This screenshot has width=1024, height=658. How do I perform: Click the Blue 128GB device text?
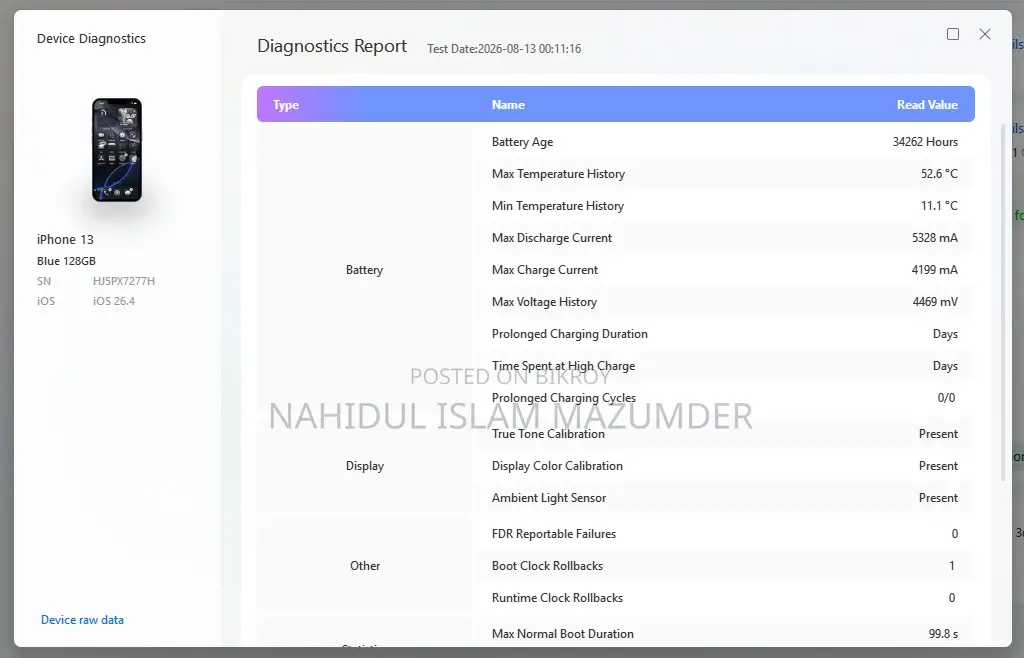pos(66,260)
